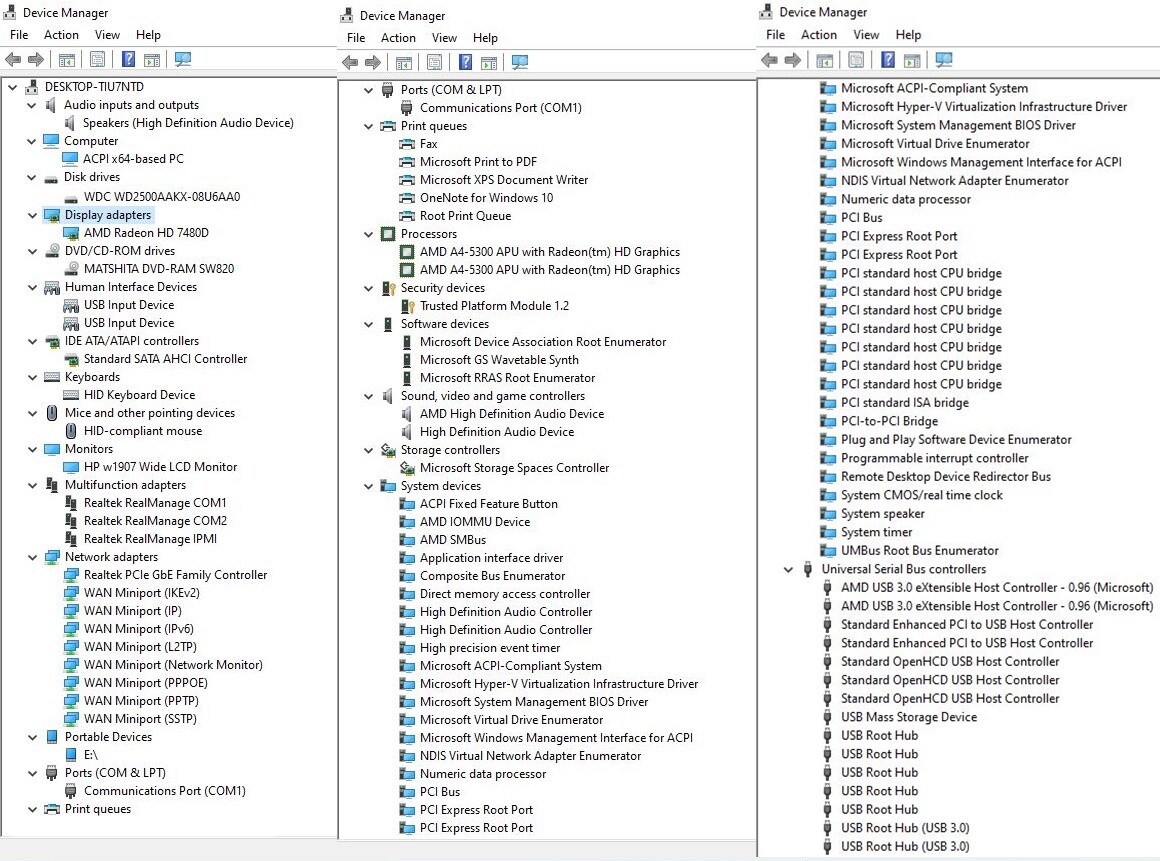This screenshot has height=861, width=1160.
Task: Select MATSHITA DVD-RAM SW820 drive
Action: pos(159,269)
